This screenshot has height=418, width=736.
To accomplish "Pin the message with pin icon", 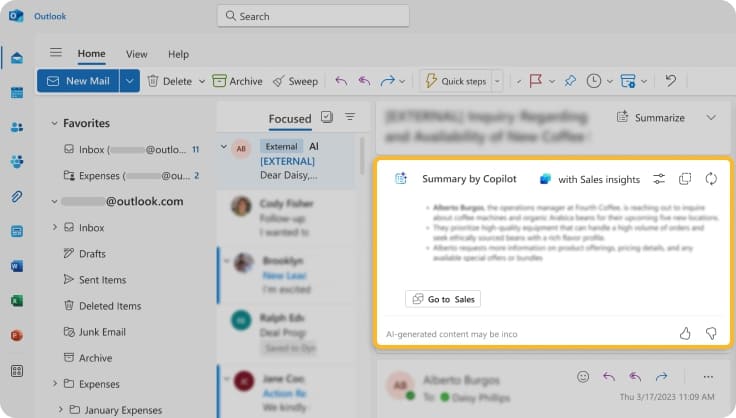I will coord(570,81).
